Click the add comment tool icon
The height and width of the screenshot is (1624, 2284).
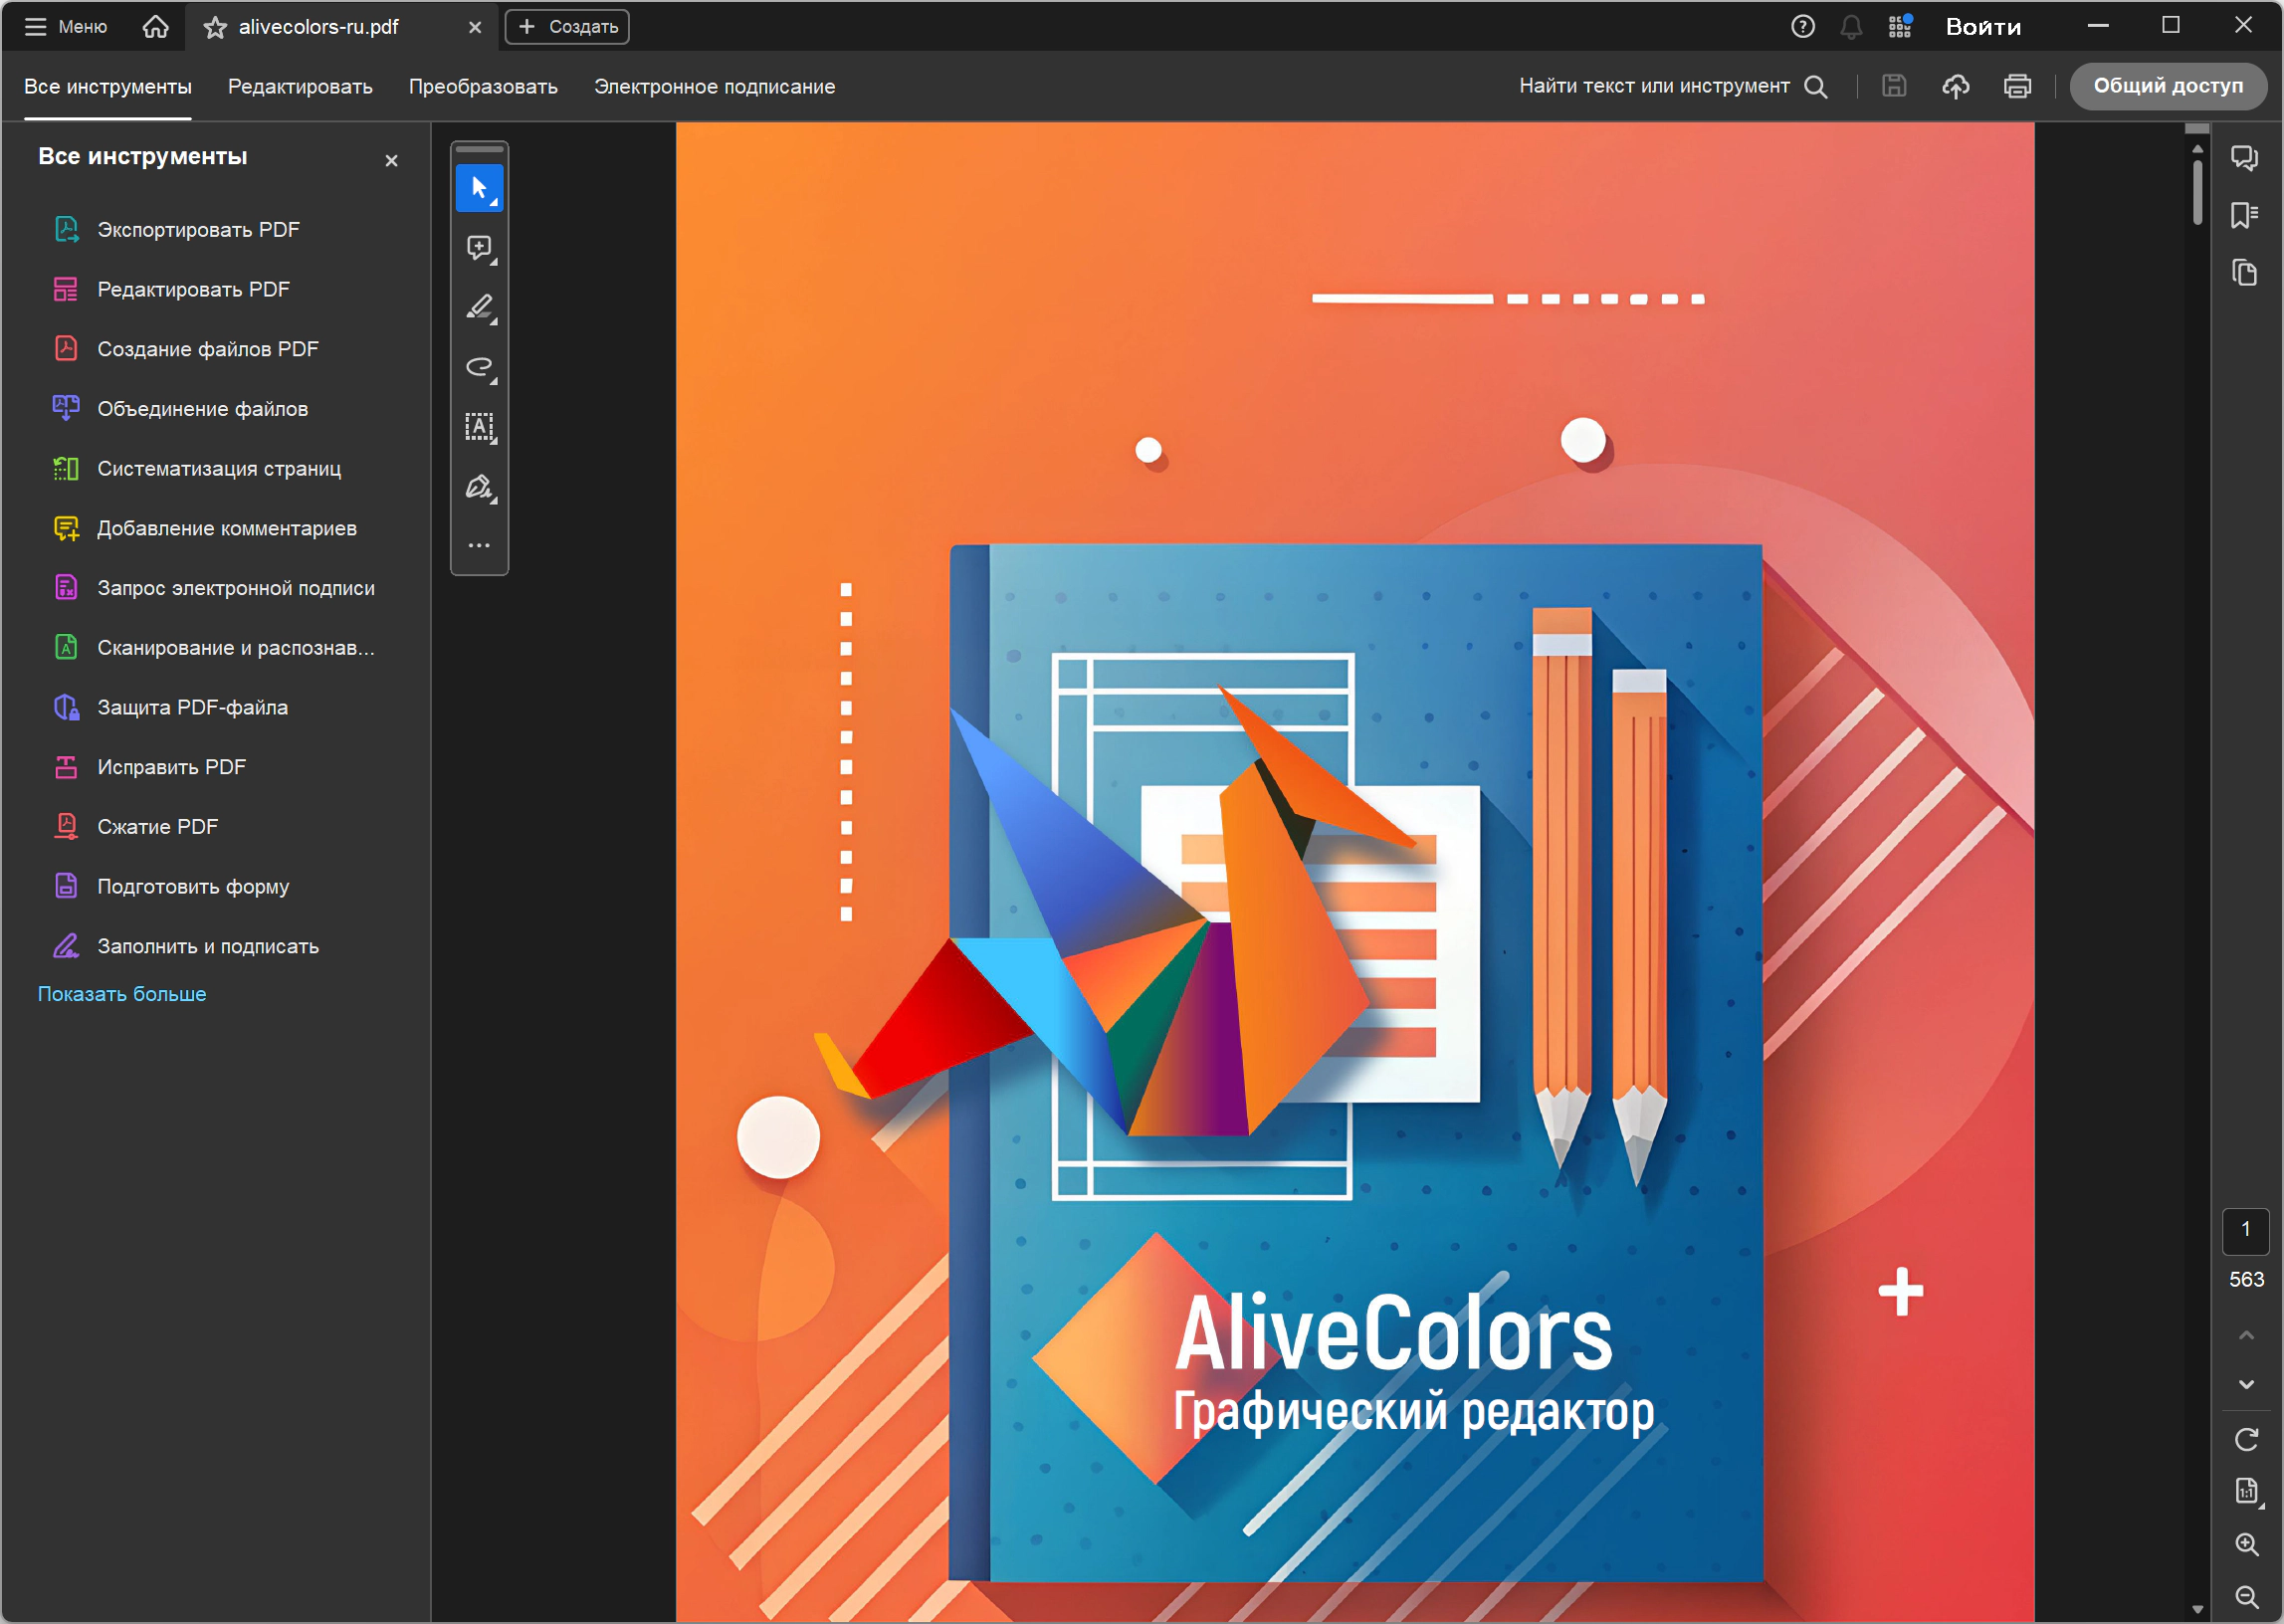(479, 247)
